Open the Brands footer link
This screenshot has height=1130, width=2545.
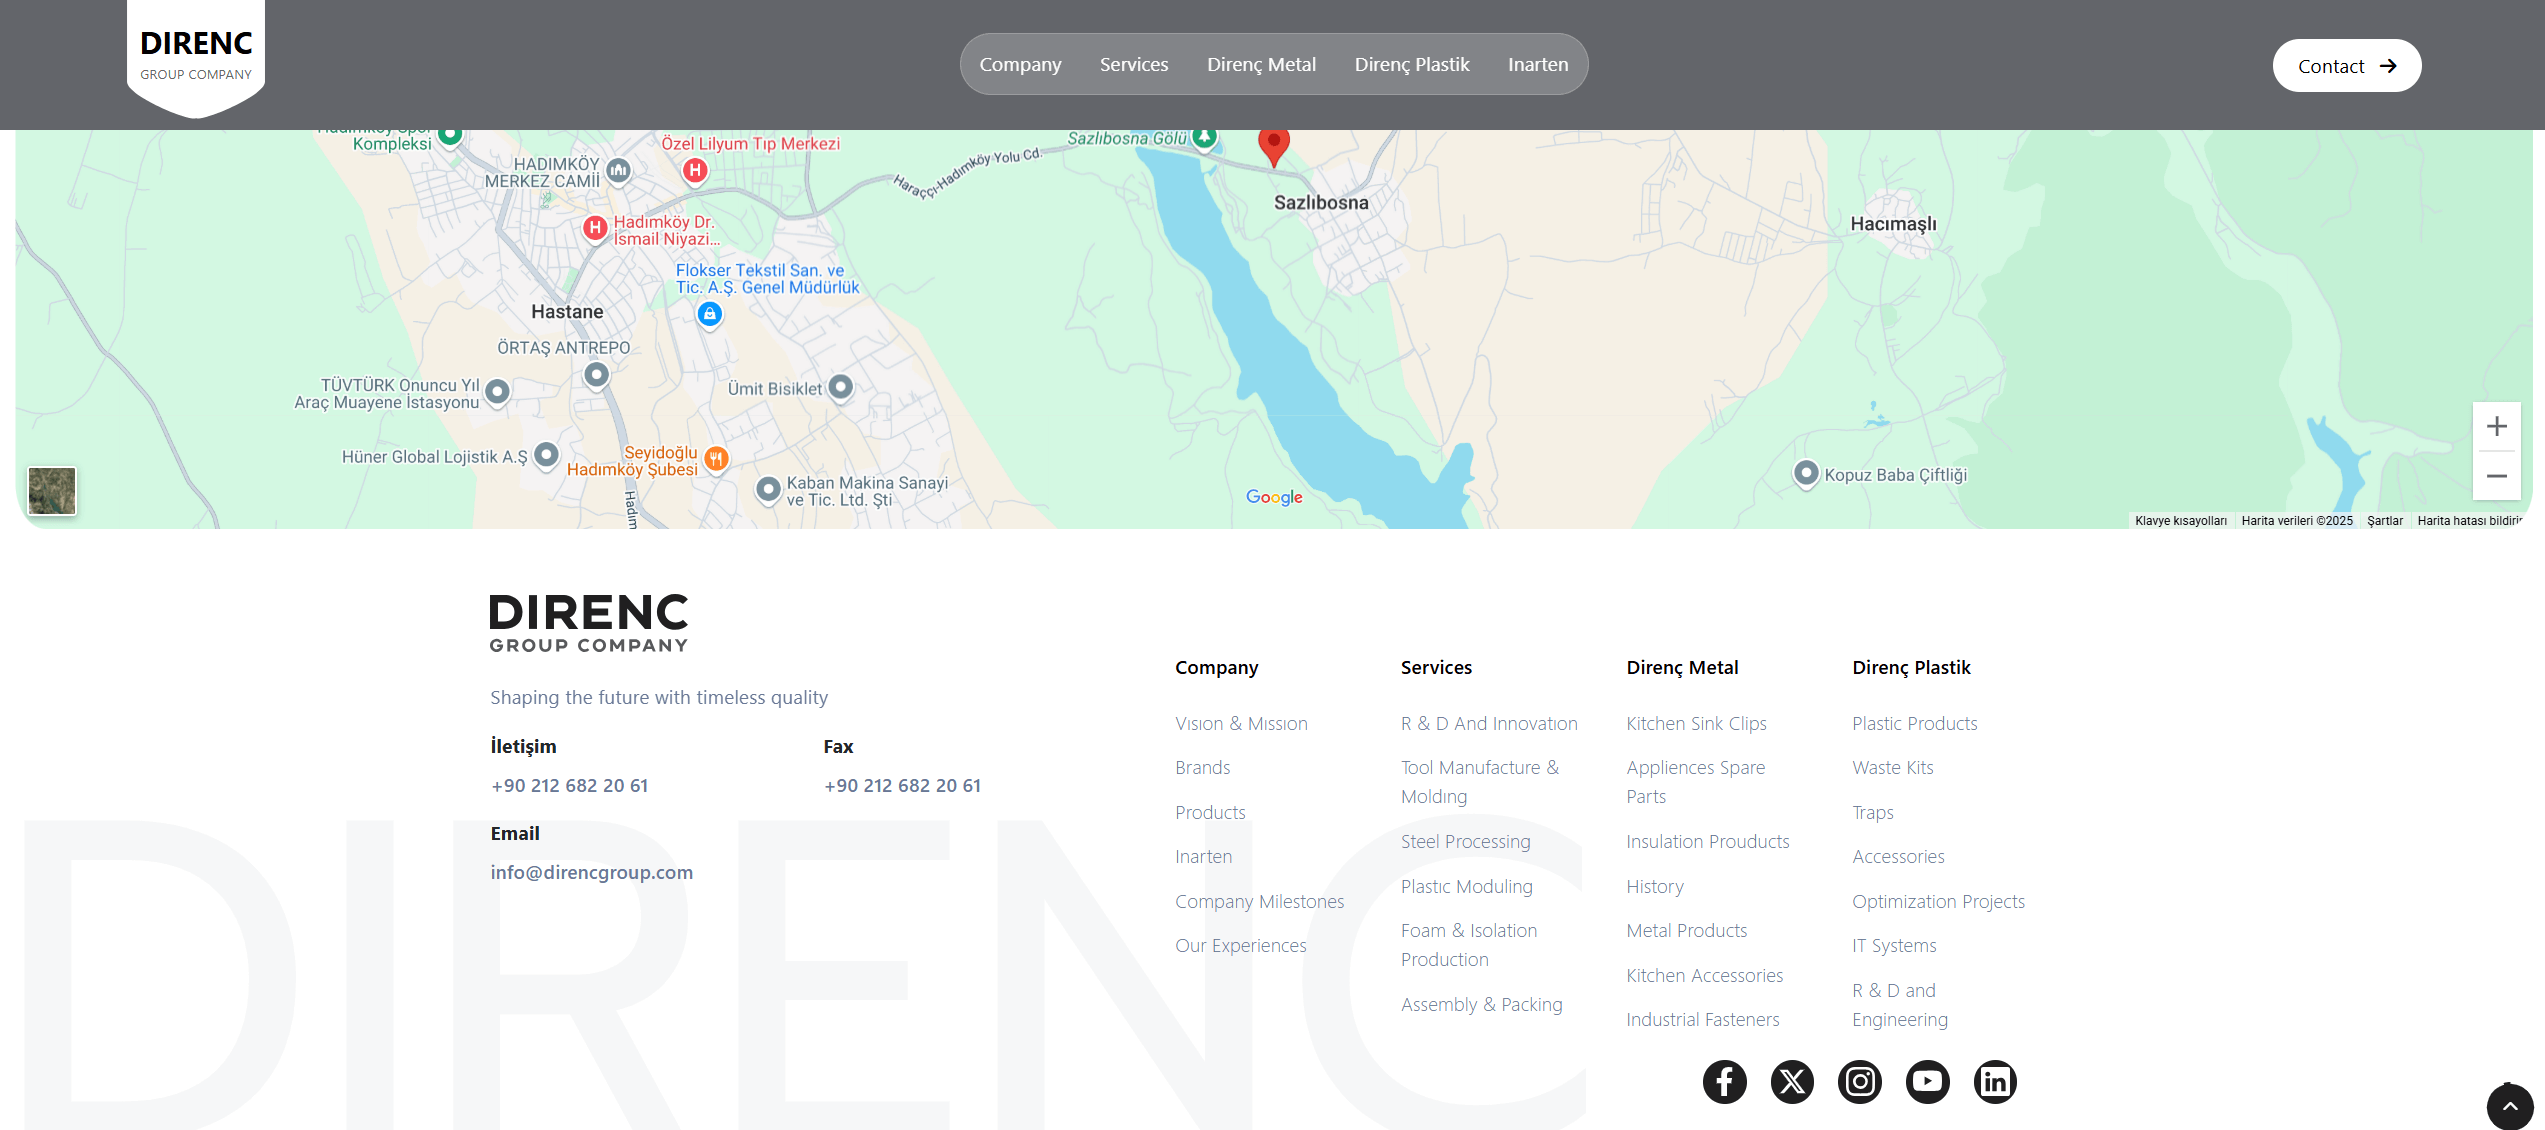tap(1202, 768)
